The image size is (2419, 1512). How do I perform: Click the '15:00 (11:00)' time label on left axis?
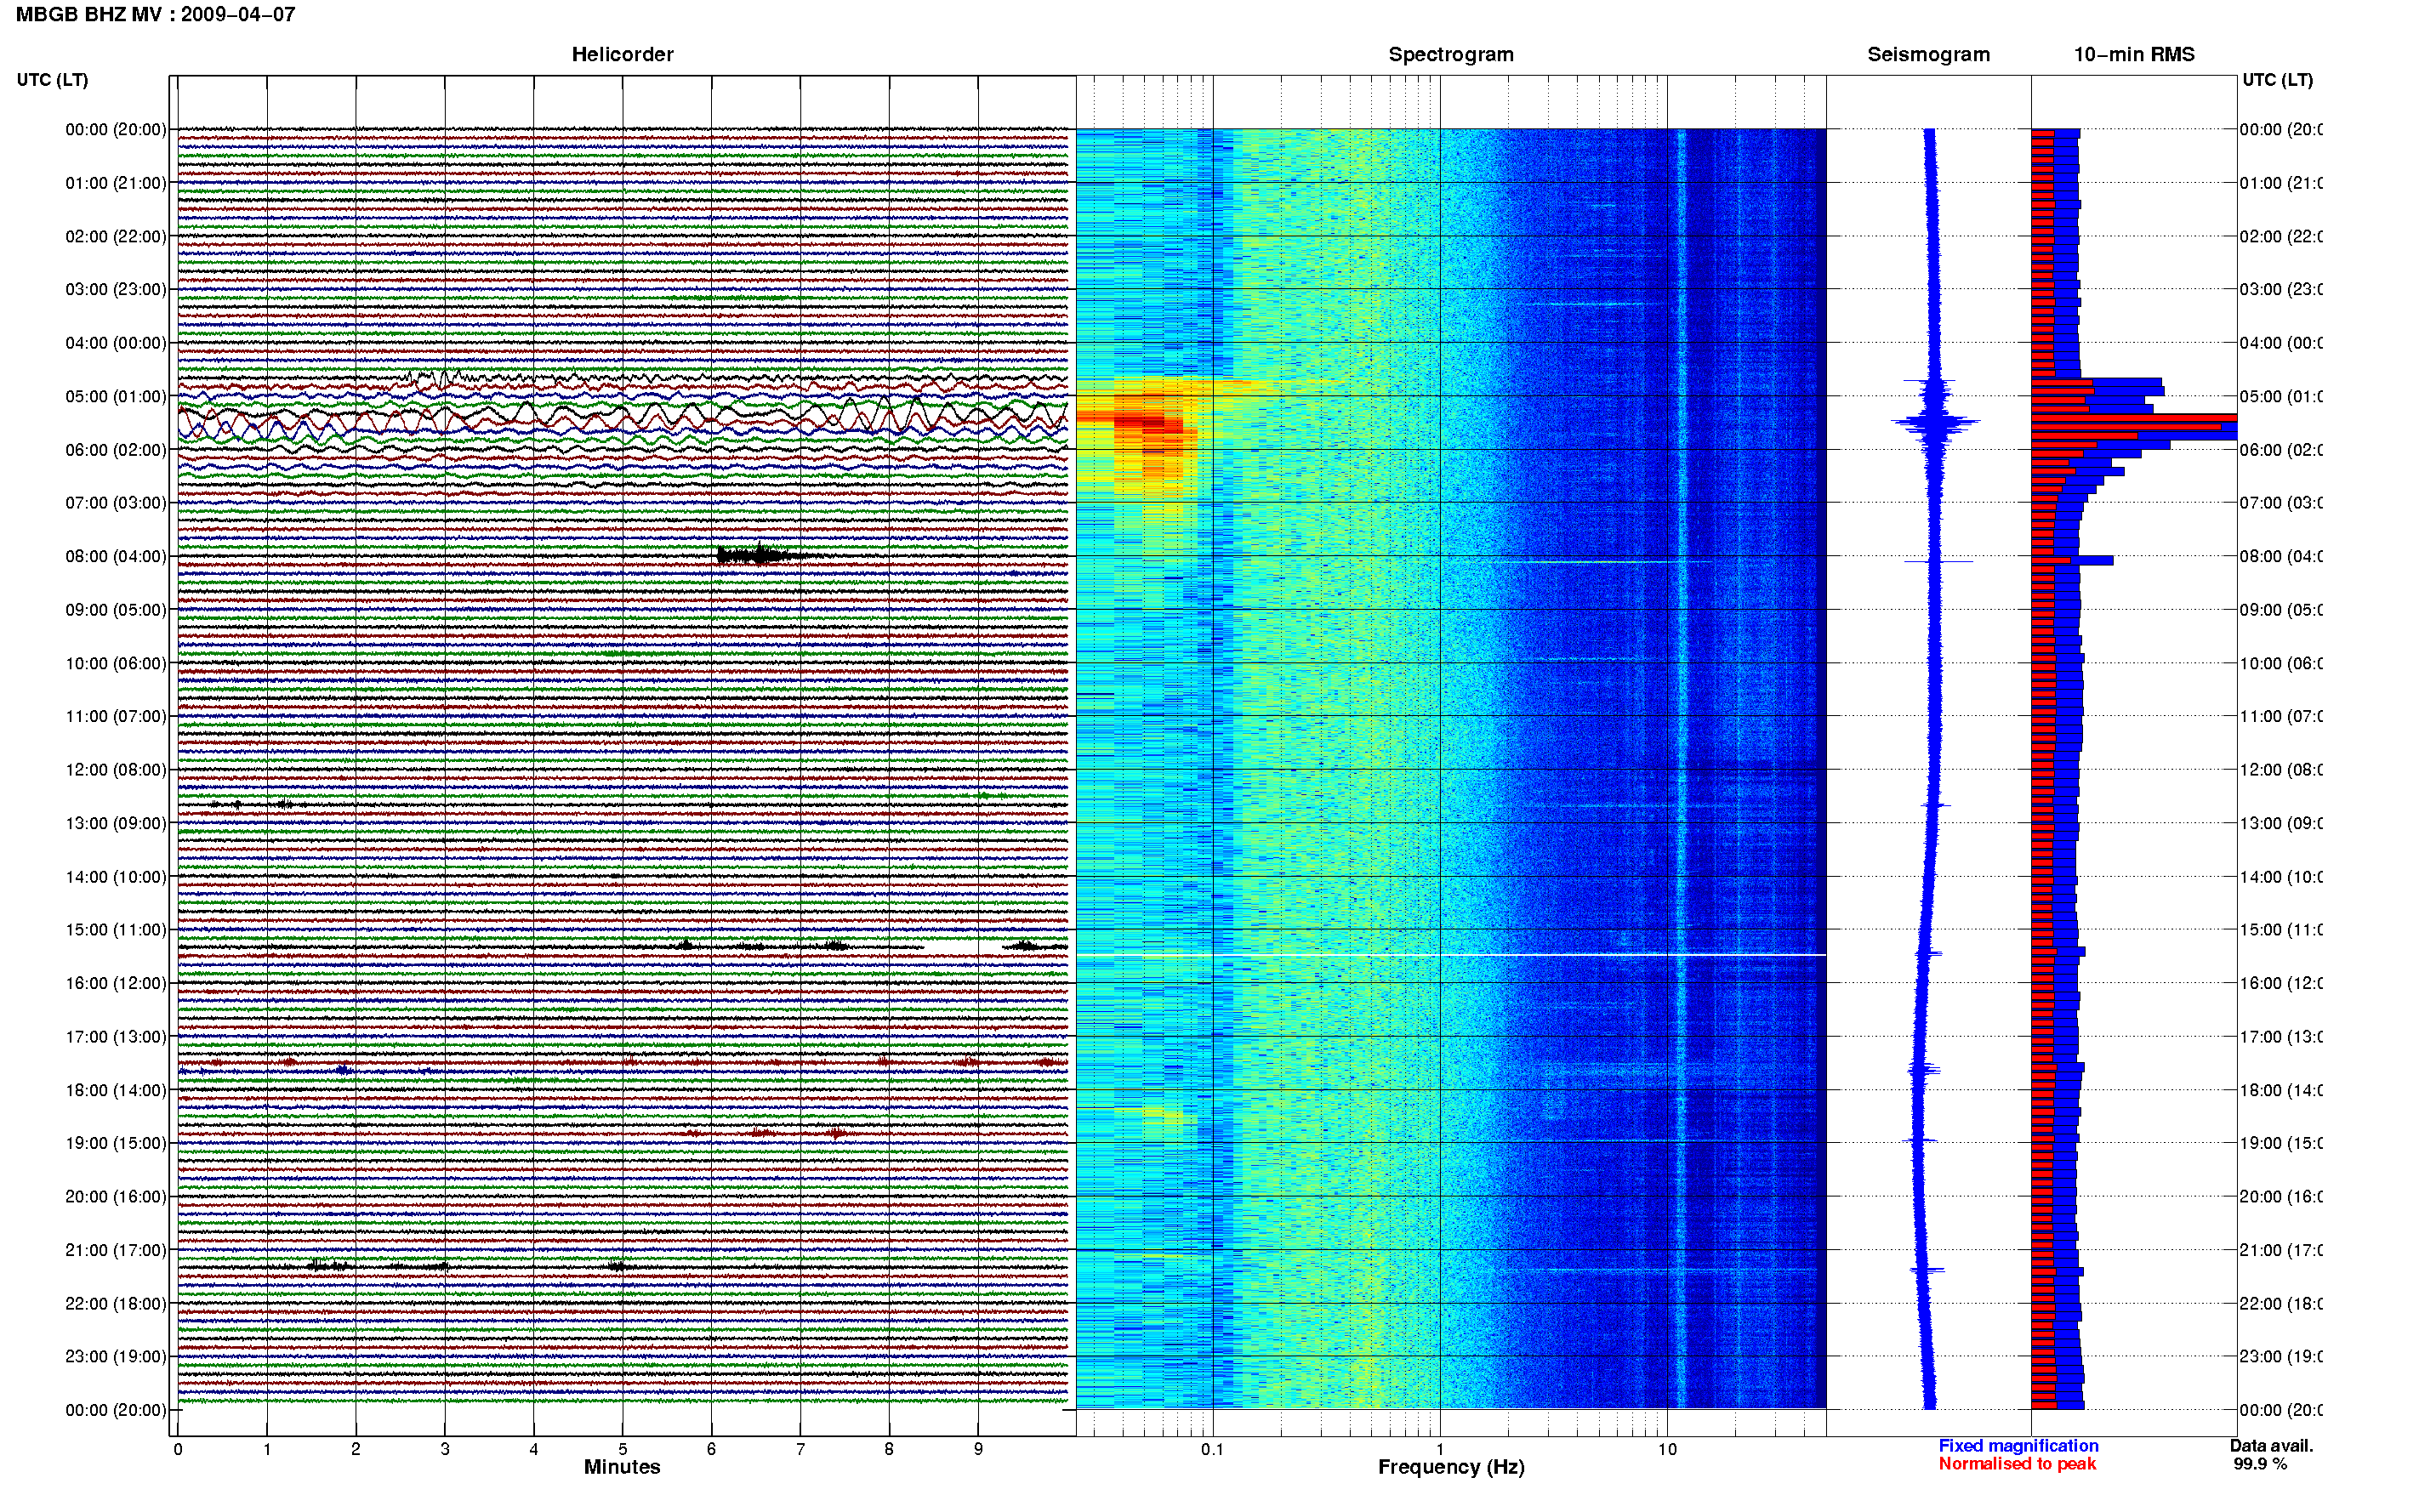point(116,930)
